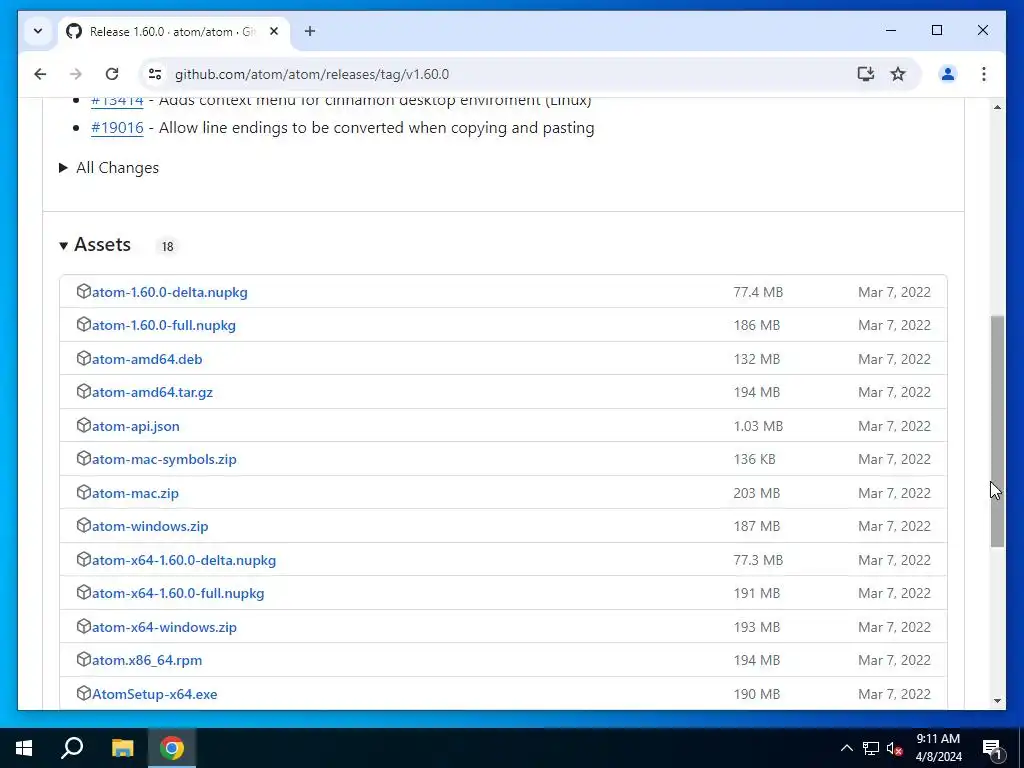This screenshot has height=768, width=1024.
Task: Click the 18 assets count badge
Action: click(168, 246)
